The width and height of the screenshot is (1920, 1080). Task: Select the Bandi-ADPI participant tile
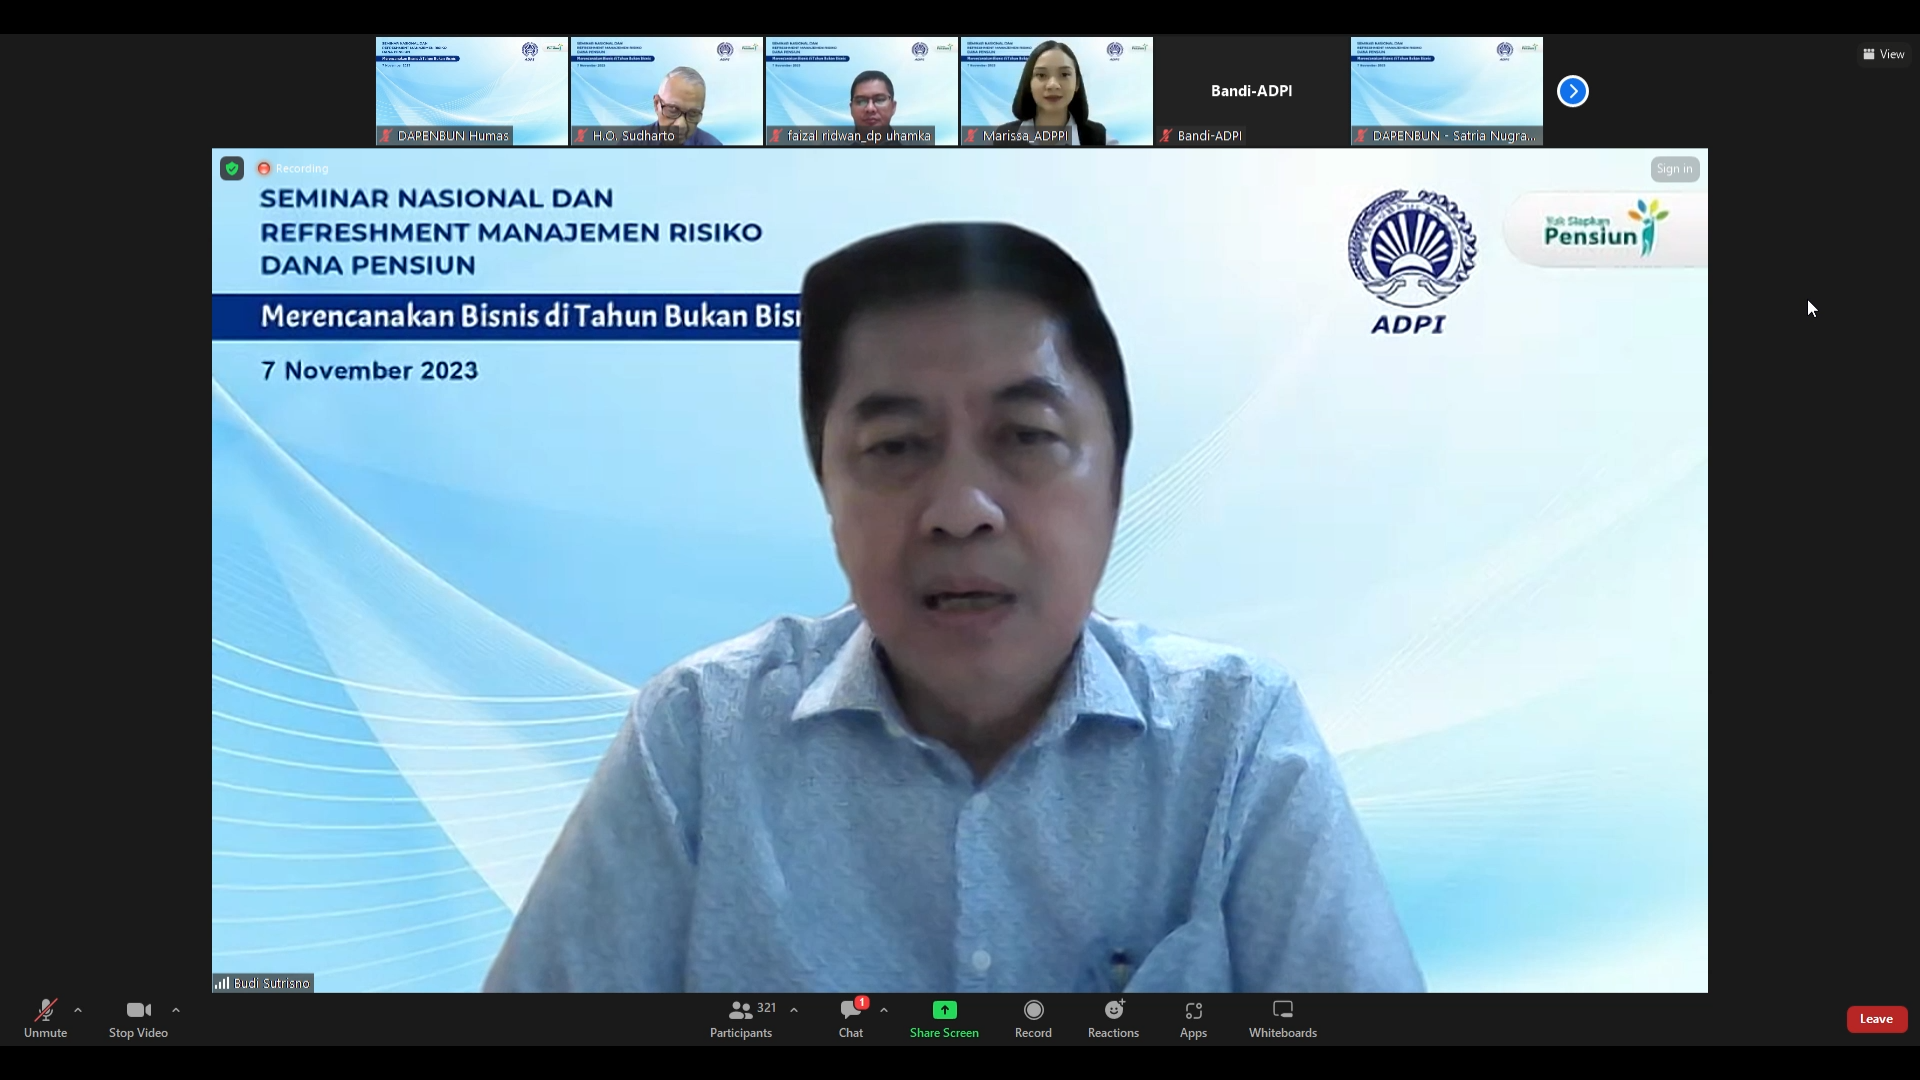1251,91
